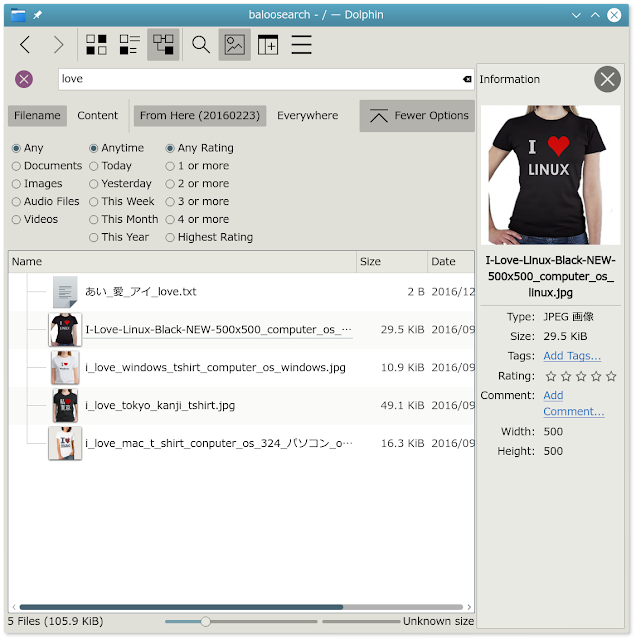Click the Split view icon
636x640 pixels.
coord(268,44)
